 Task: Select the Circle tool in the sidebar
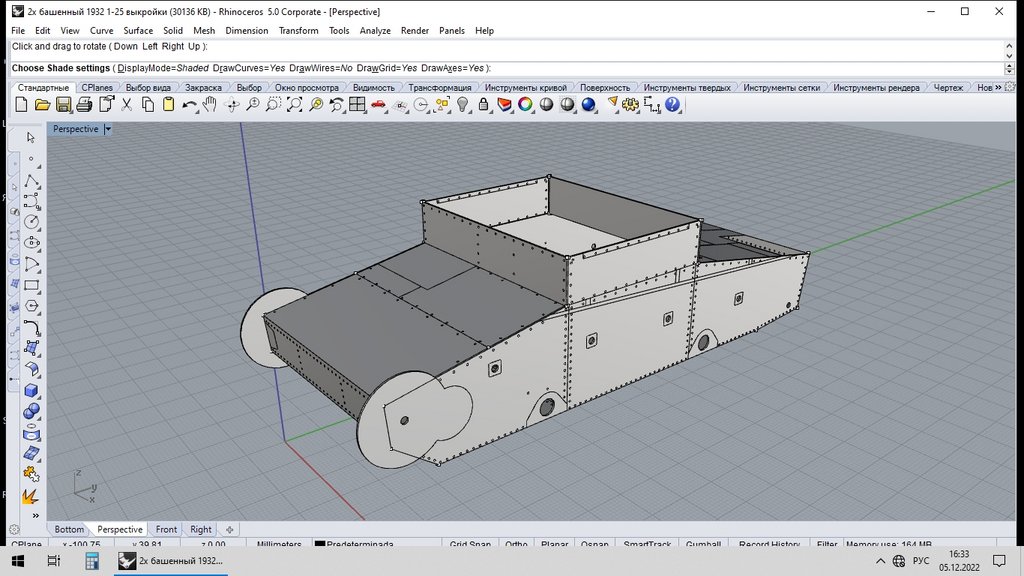[31, 222]
